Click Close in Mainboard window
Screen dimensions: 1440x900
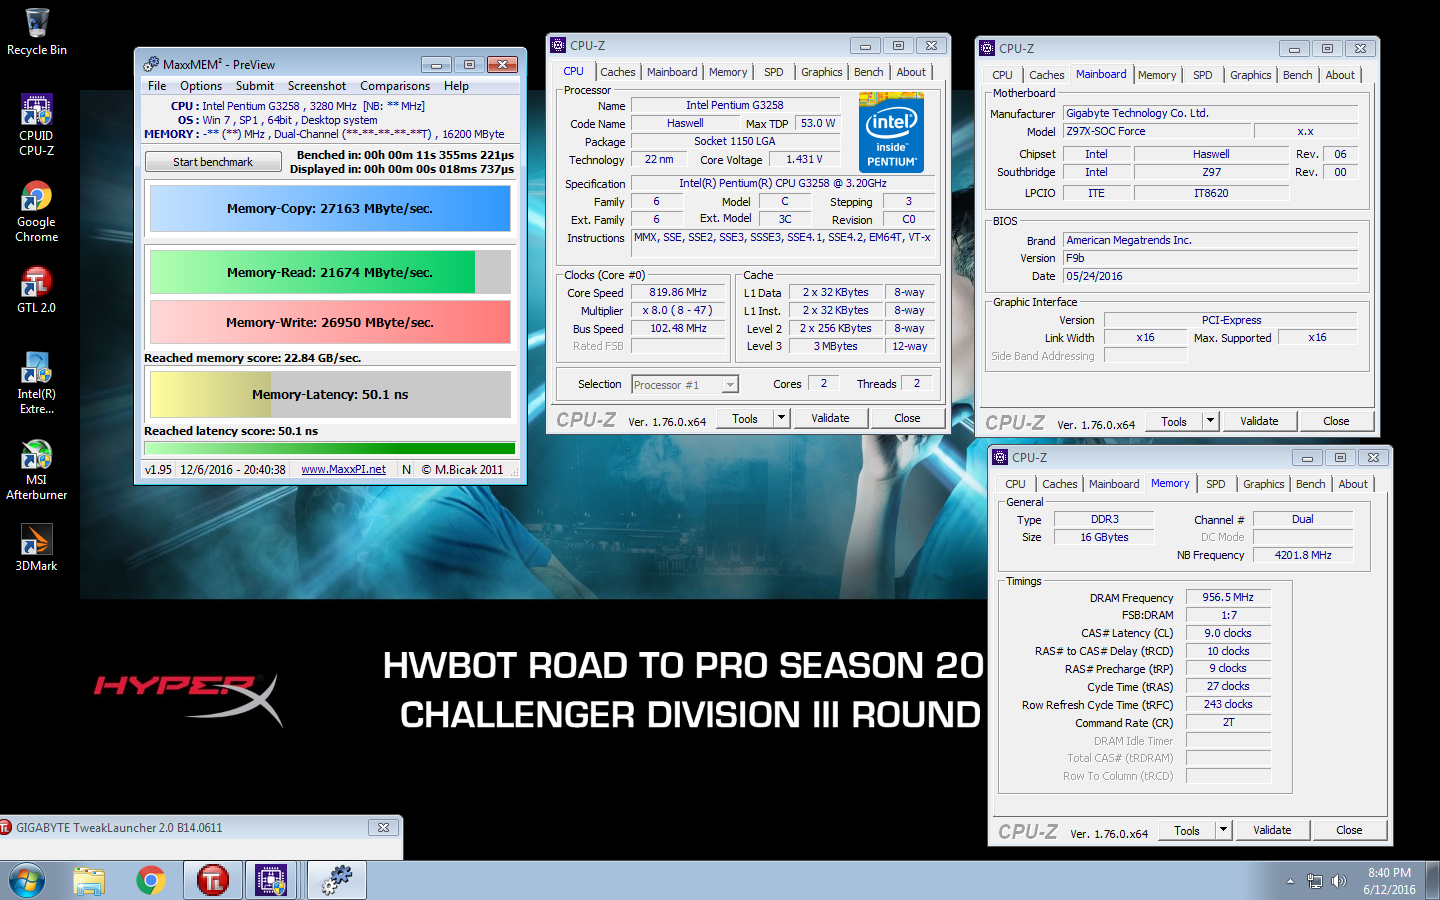pos(1336,421)
